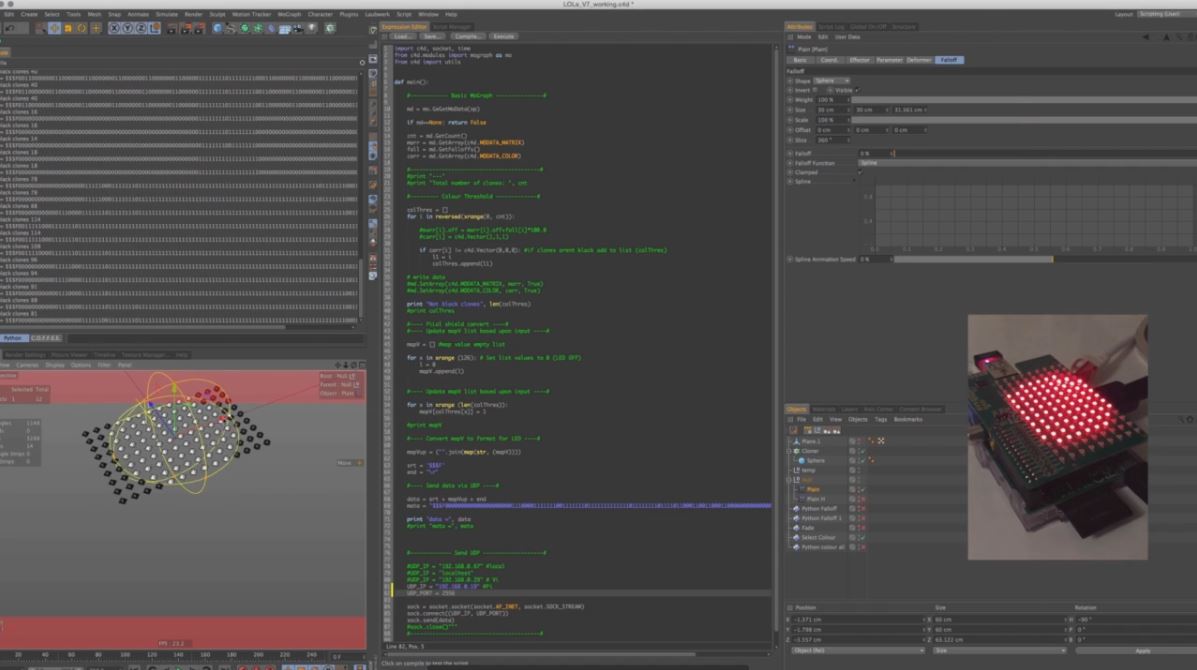This screenshot has height=670, width=1197.
Task: Click the Raspberry Pi LED photo thumbnail
Action: coord(1057,437)
